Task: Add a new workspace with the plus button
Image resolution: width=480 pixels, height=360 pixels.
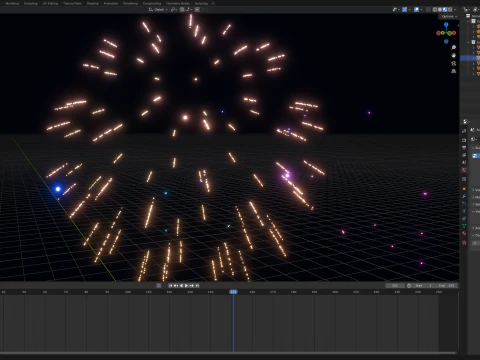Action: (213, 3)
